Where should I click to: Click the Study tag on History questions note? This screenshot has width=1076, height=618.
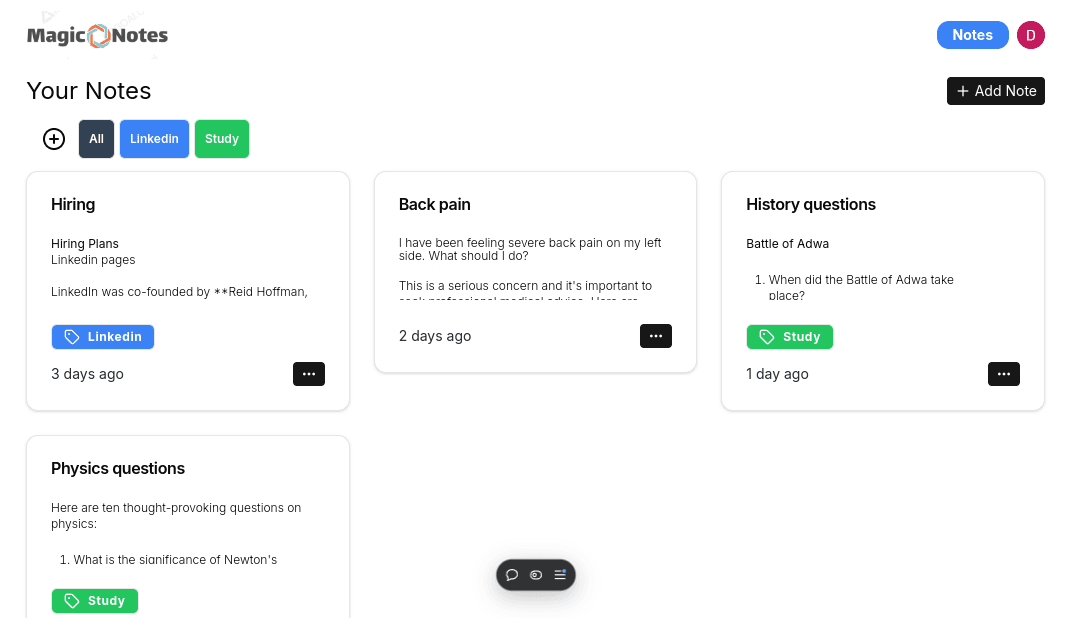[789, 337]
